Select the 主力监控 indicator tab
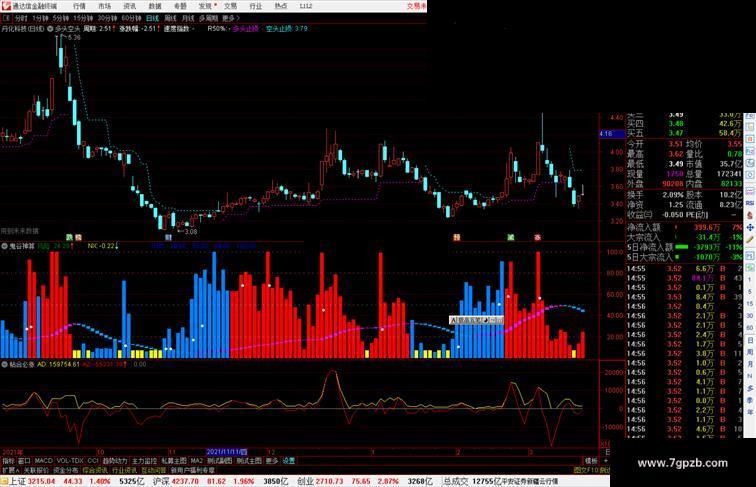The height and width of the screenshot is (487, 756). tap(144, 461)
